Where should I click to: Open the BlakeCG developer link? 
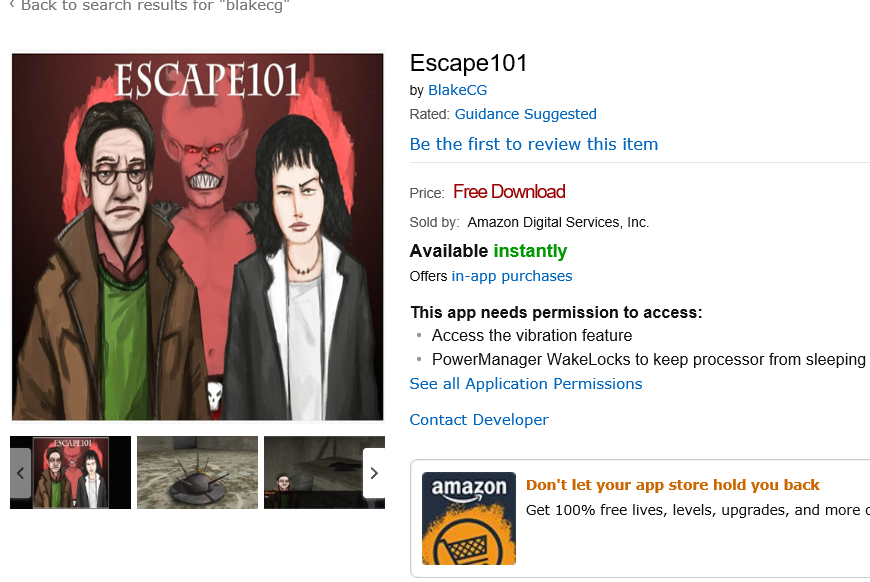pyautogui.click(x=458, y=90)
